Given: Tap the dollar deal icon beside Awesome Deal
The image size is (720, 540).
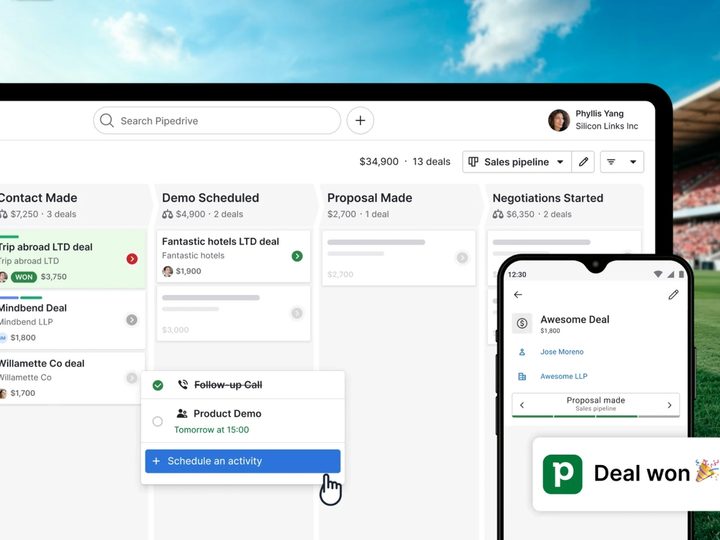Looking at the screenshot, I should point(522,323).
